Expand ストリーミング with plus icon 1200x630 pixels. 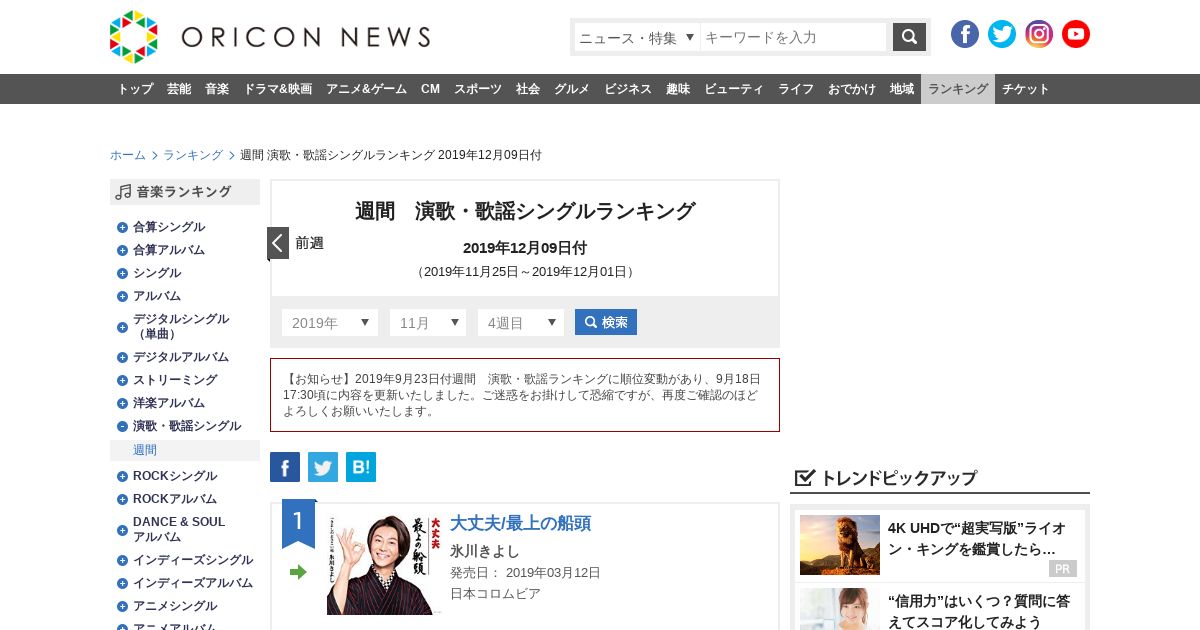[122, 380]
